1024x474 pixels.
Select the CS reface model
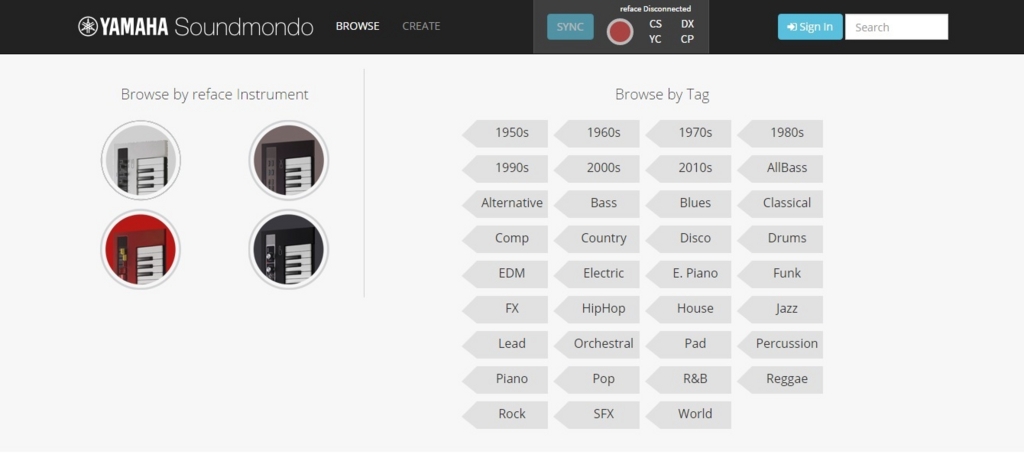656,24
